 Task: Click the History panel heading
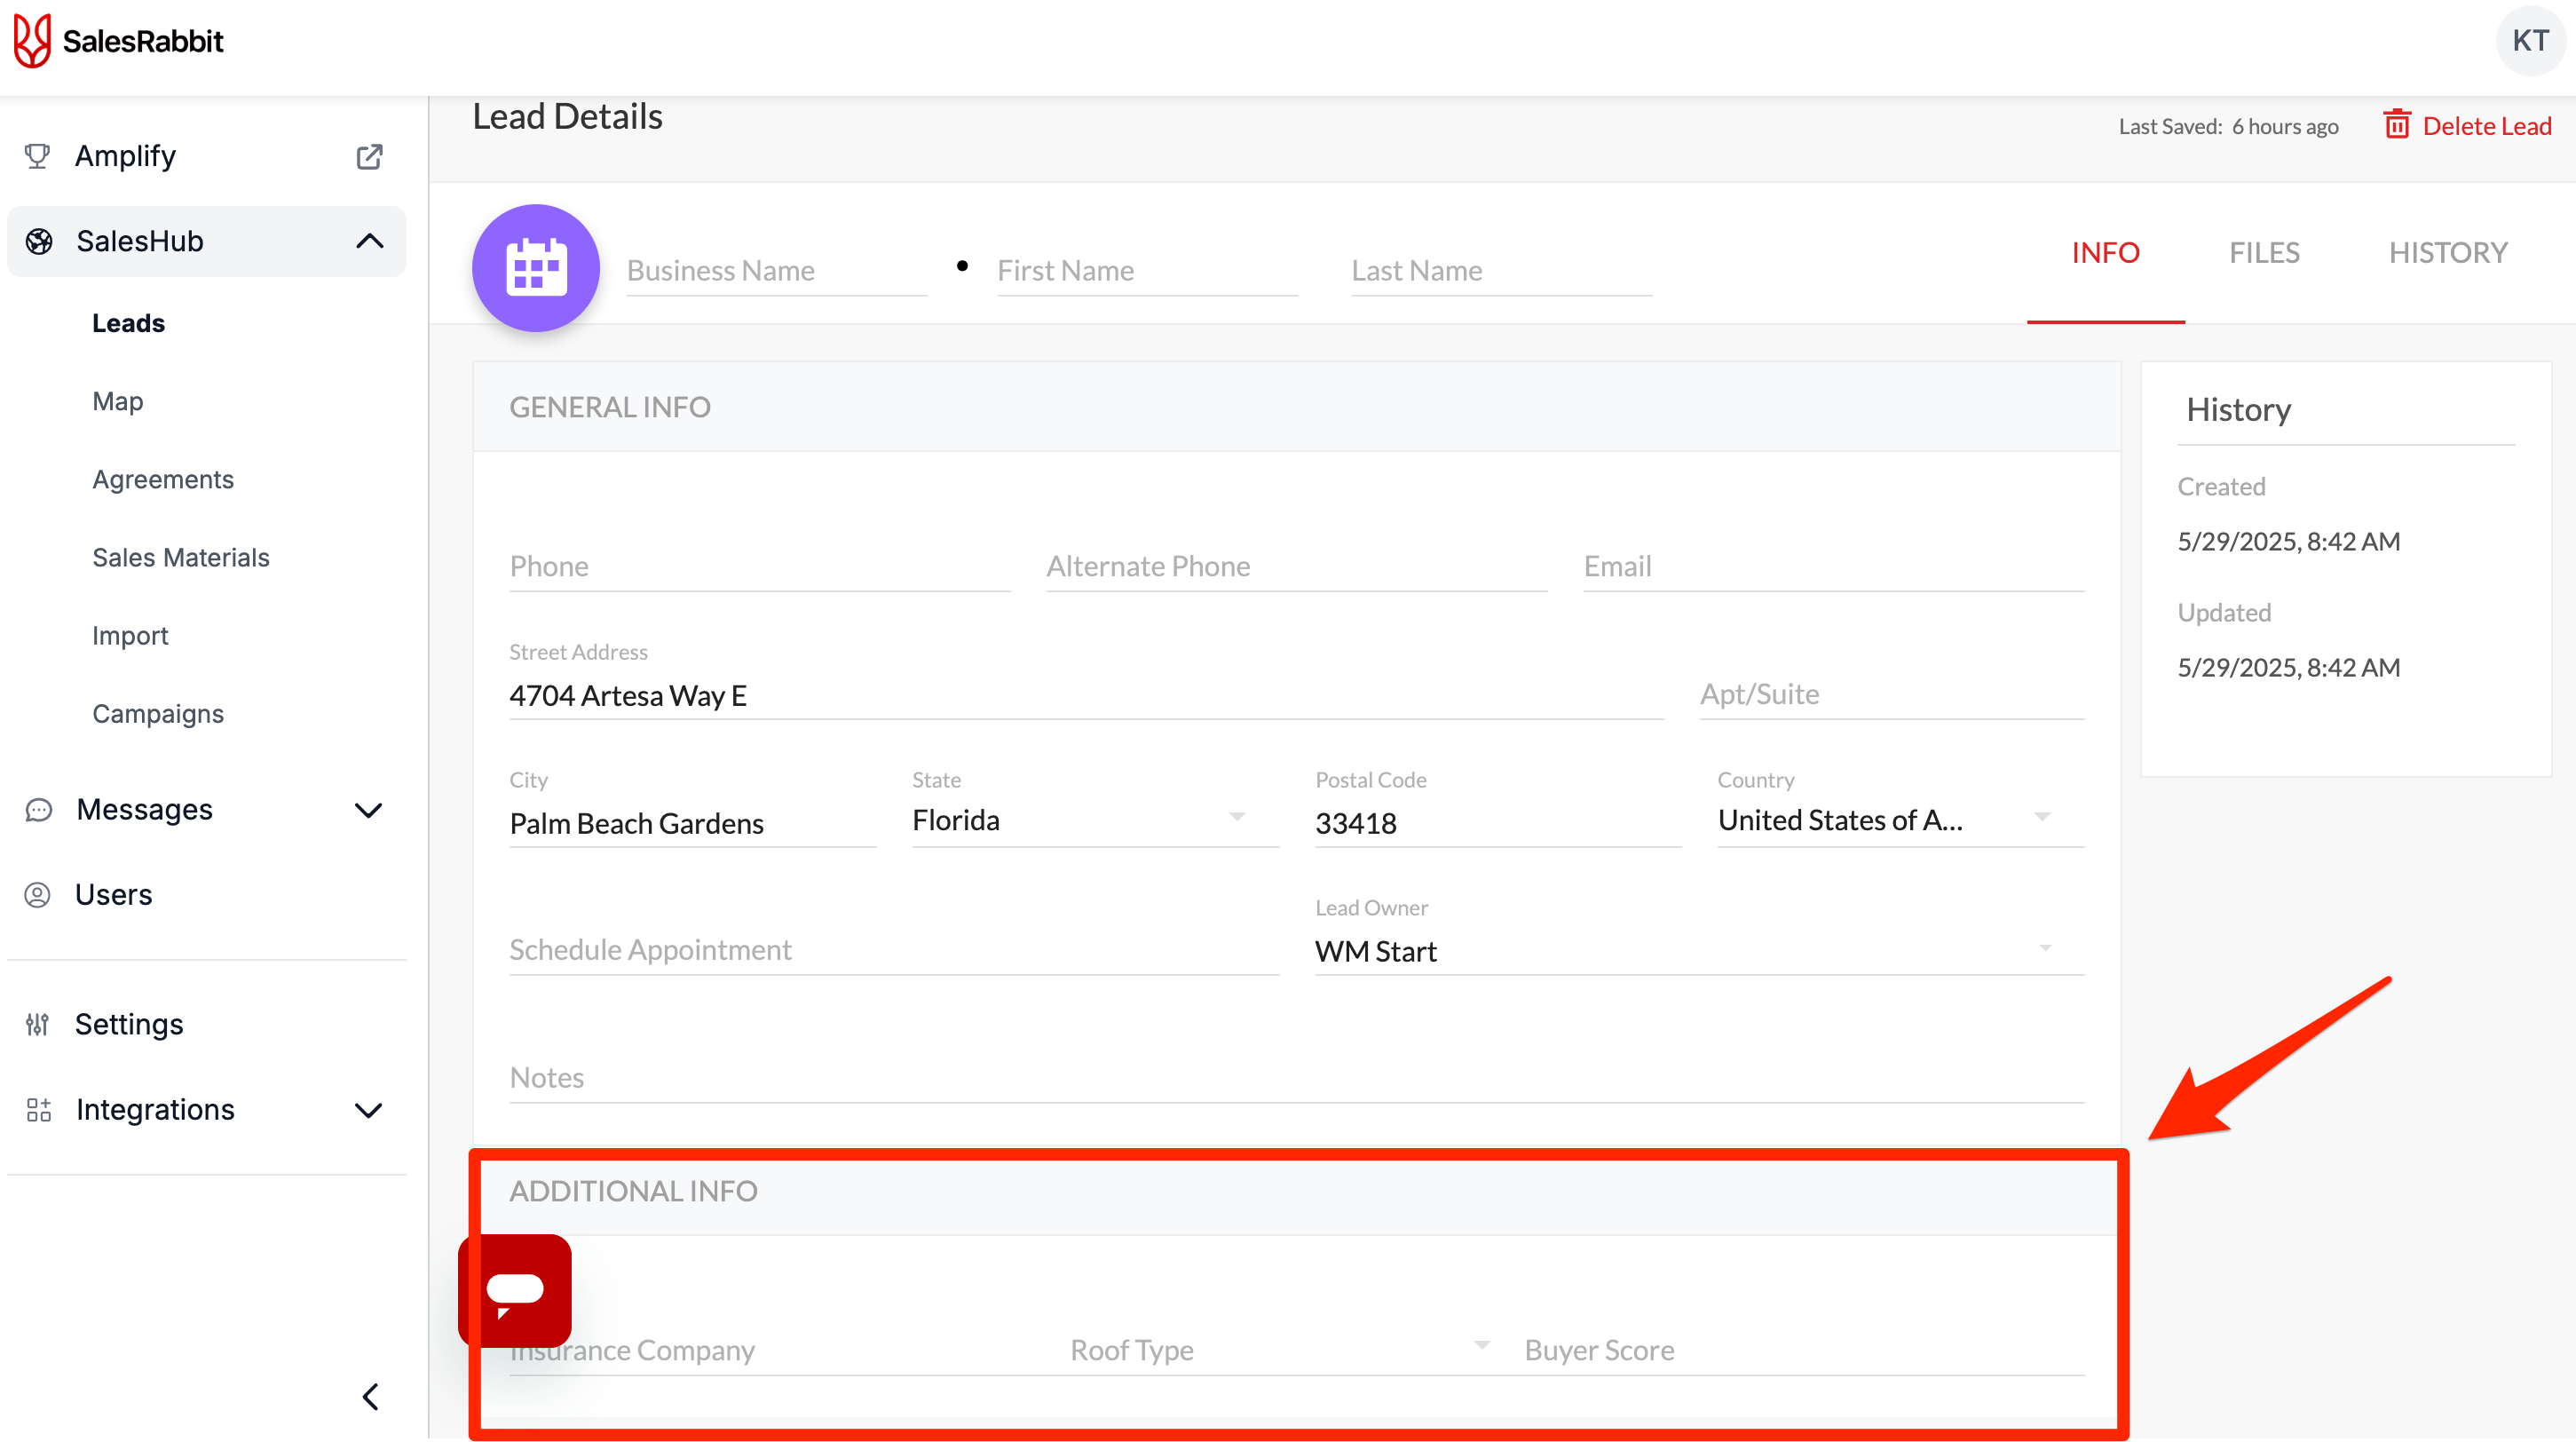tap(2238, 409)
